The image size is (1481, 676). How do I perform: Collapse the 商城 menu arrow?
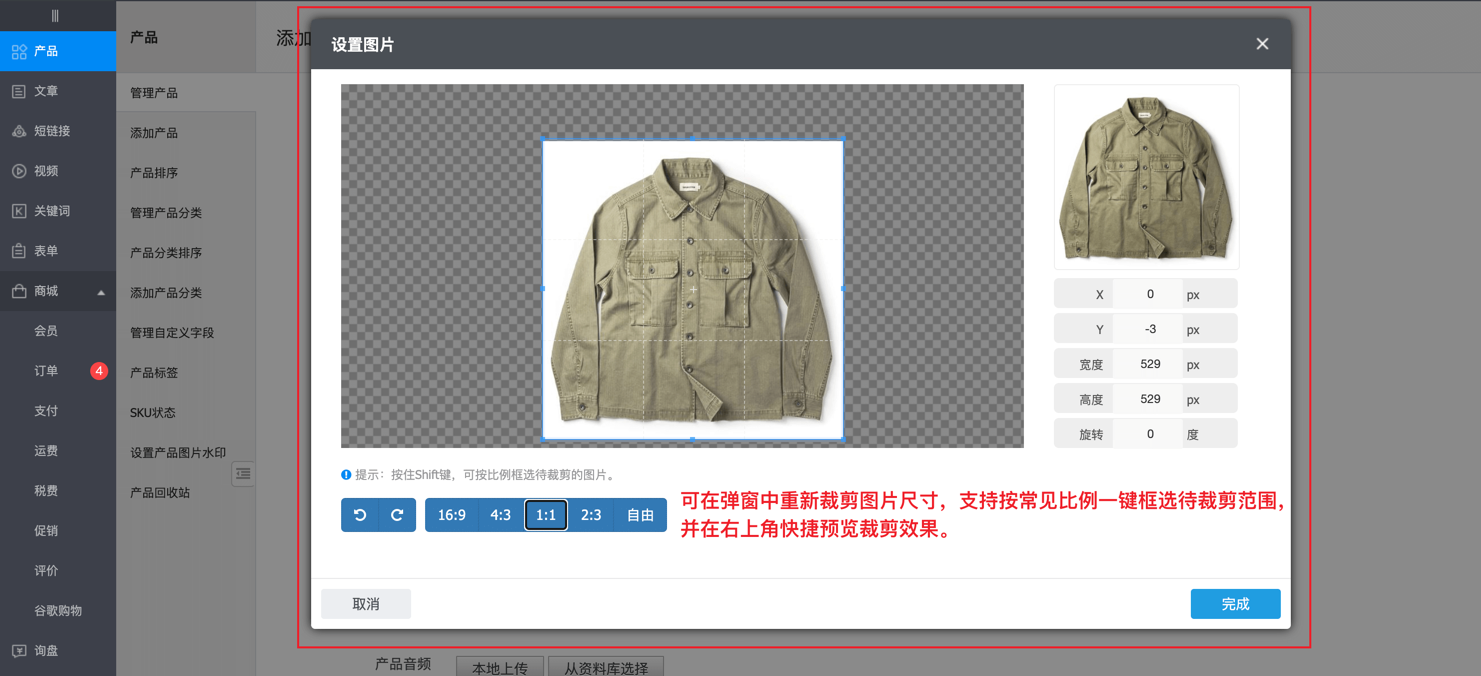(x=101, y=292)
